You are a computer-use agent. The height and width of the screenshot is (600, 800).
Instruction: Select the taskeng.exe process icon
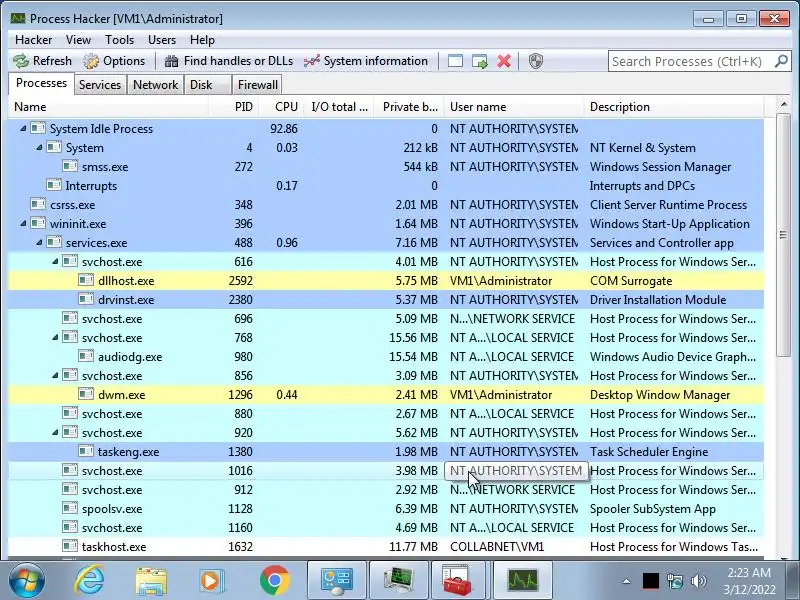86,452
